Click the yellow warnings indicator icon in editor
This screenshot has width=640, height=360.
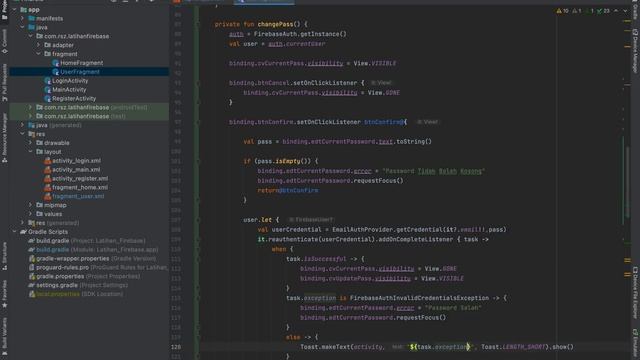[559, 11]
